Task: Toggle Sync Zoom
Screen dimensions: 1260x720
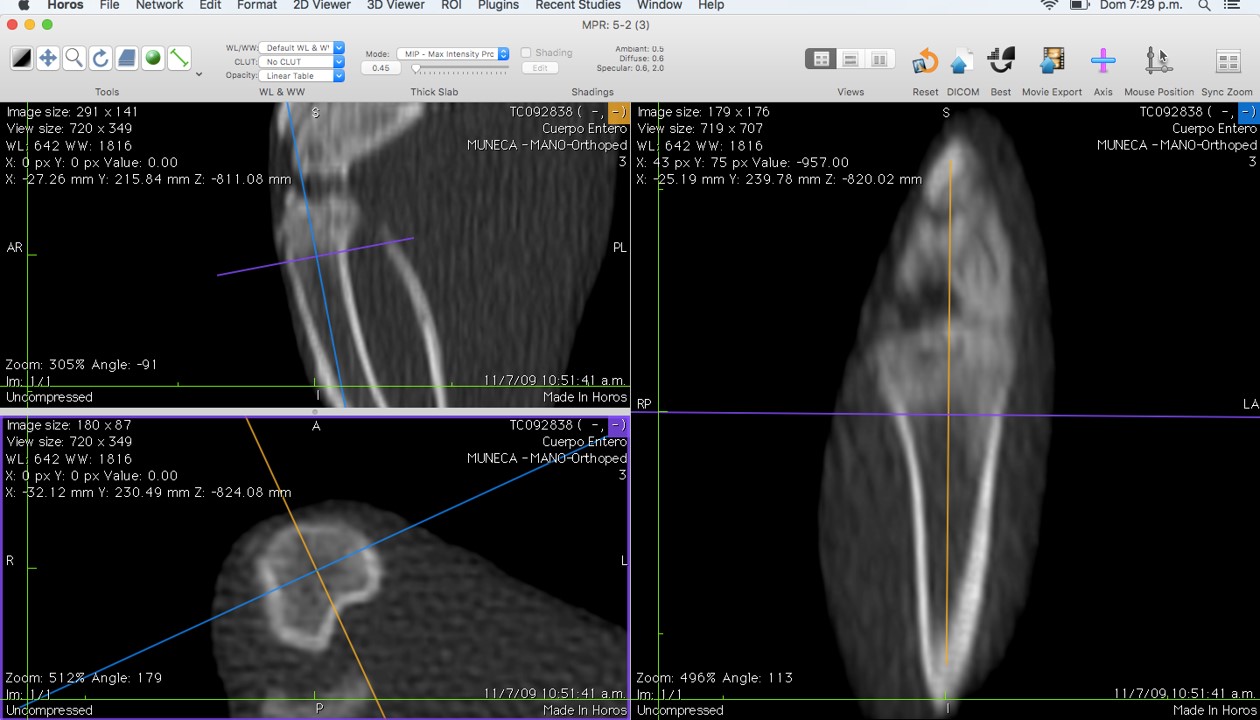Action: 1227,62
